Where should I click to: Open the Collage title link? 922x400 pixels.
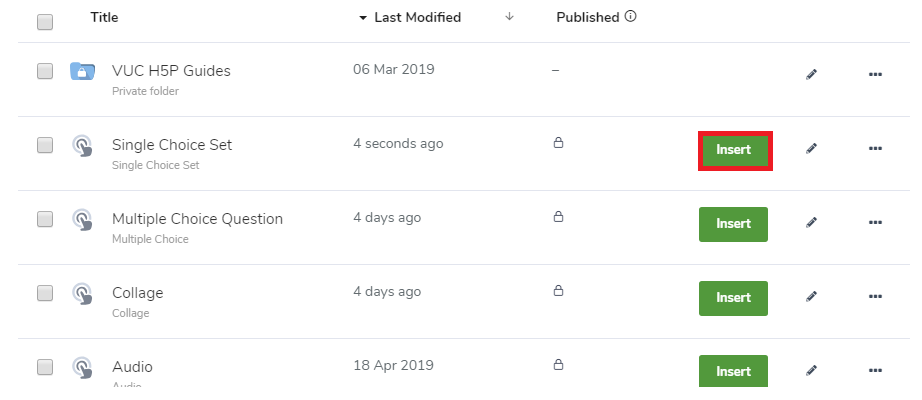pos(138,293)
